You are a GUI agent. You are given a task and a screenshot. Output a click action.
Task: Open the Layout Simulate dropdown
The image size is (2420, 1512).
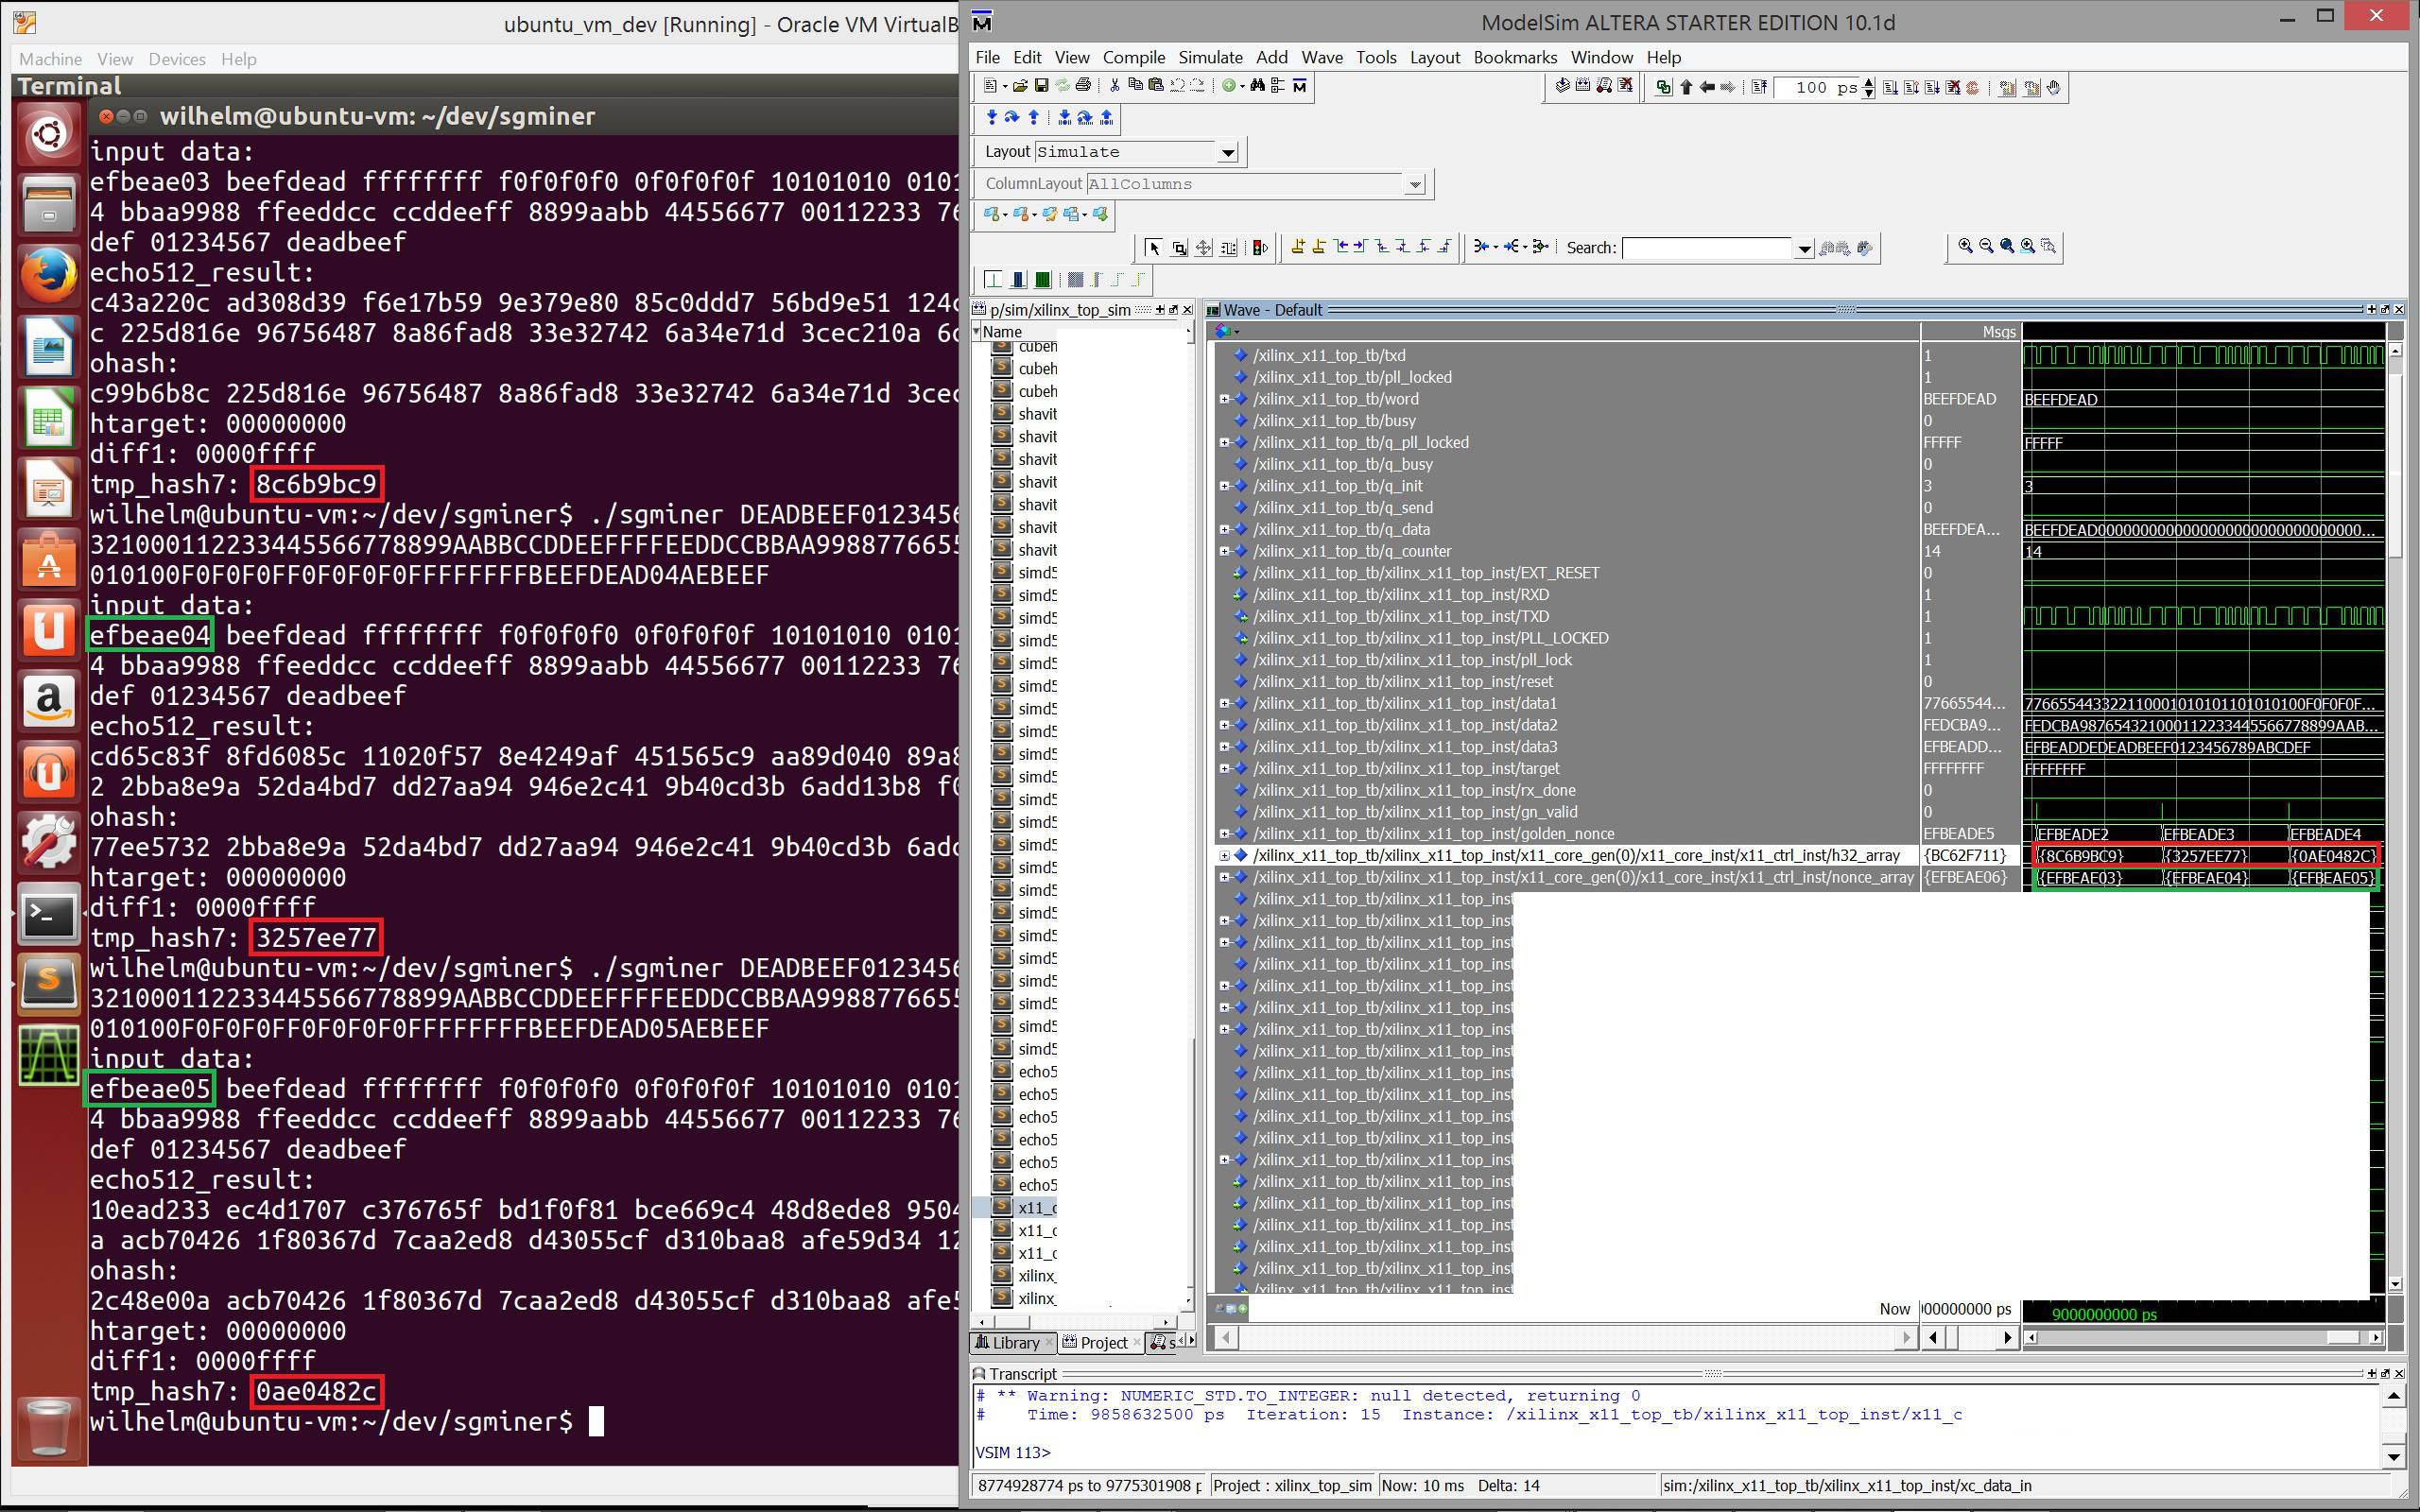[x=1227, y=152]
